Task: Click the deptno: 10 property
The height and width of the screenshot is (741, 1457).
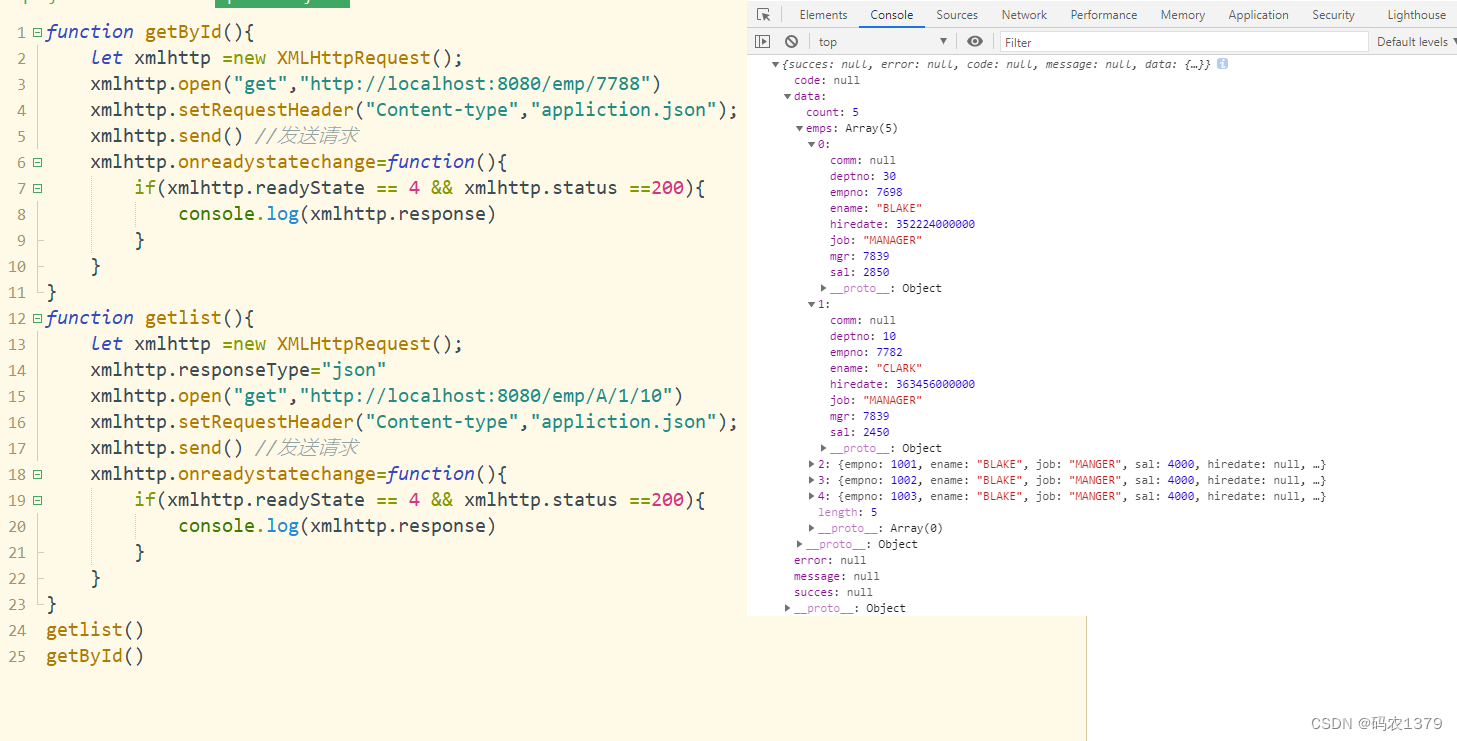Action: [863, 336]
